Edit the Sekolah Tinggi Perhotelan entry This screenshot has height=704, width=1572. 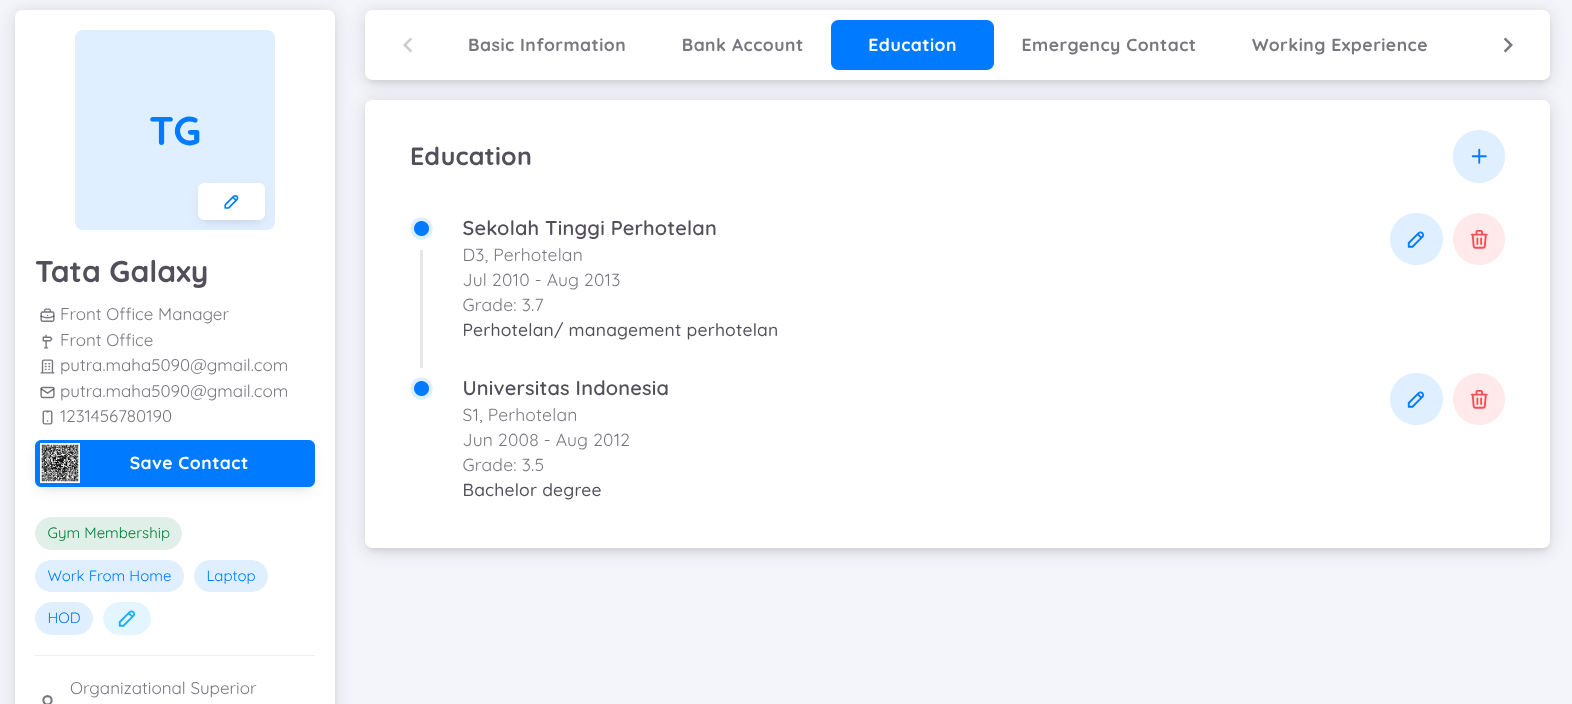pos(1416,239)
